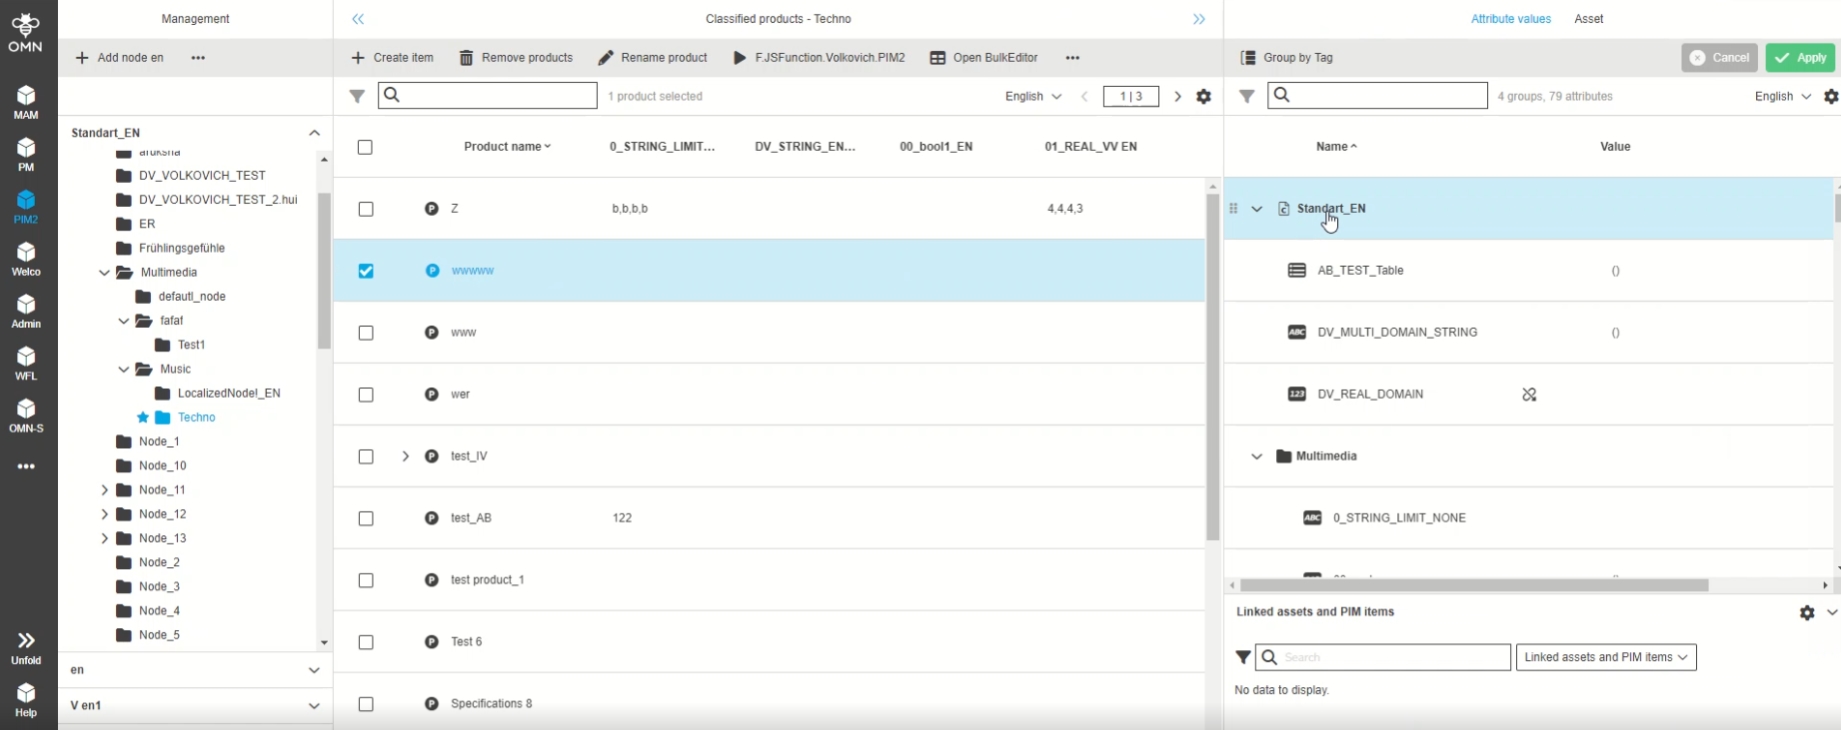
Task: Click Create item in toolbar
Action: point(392,58)
